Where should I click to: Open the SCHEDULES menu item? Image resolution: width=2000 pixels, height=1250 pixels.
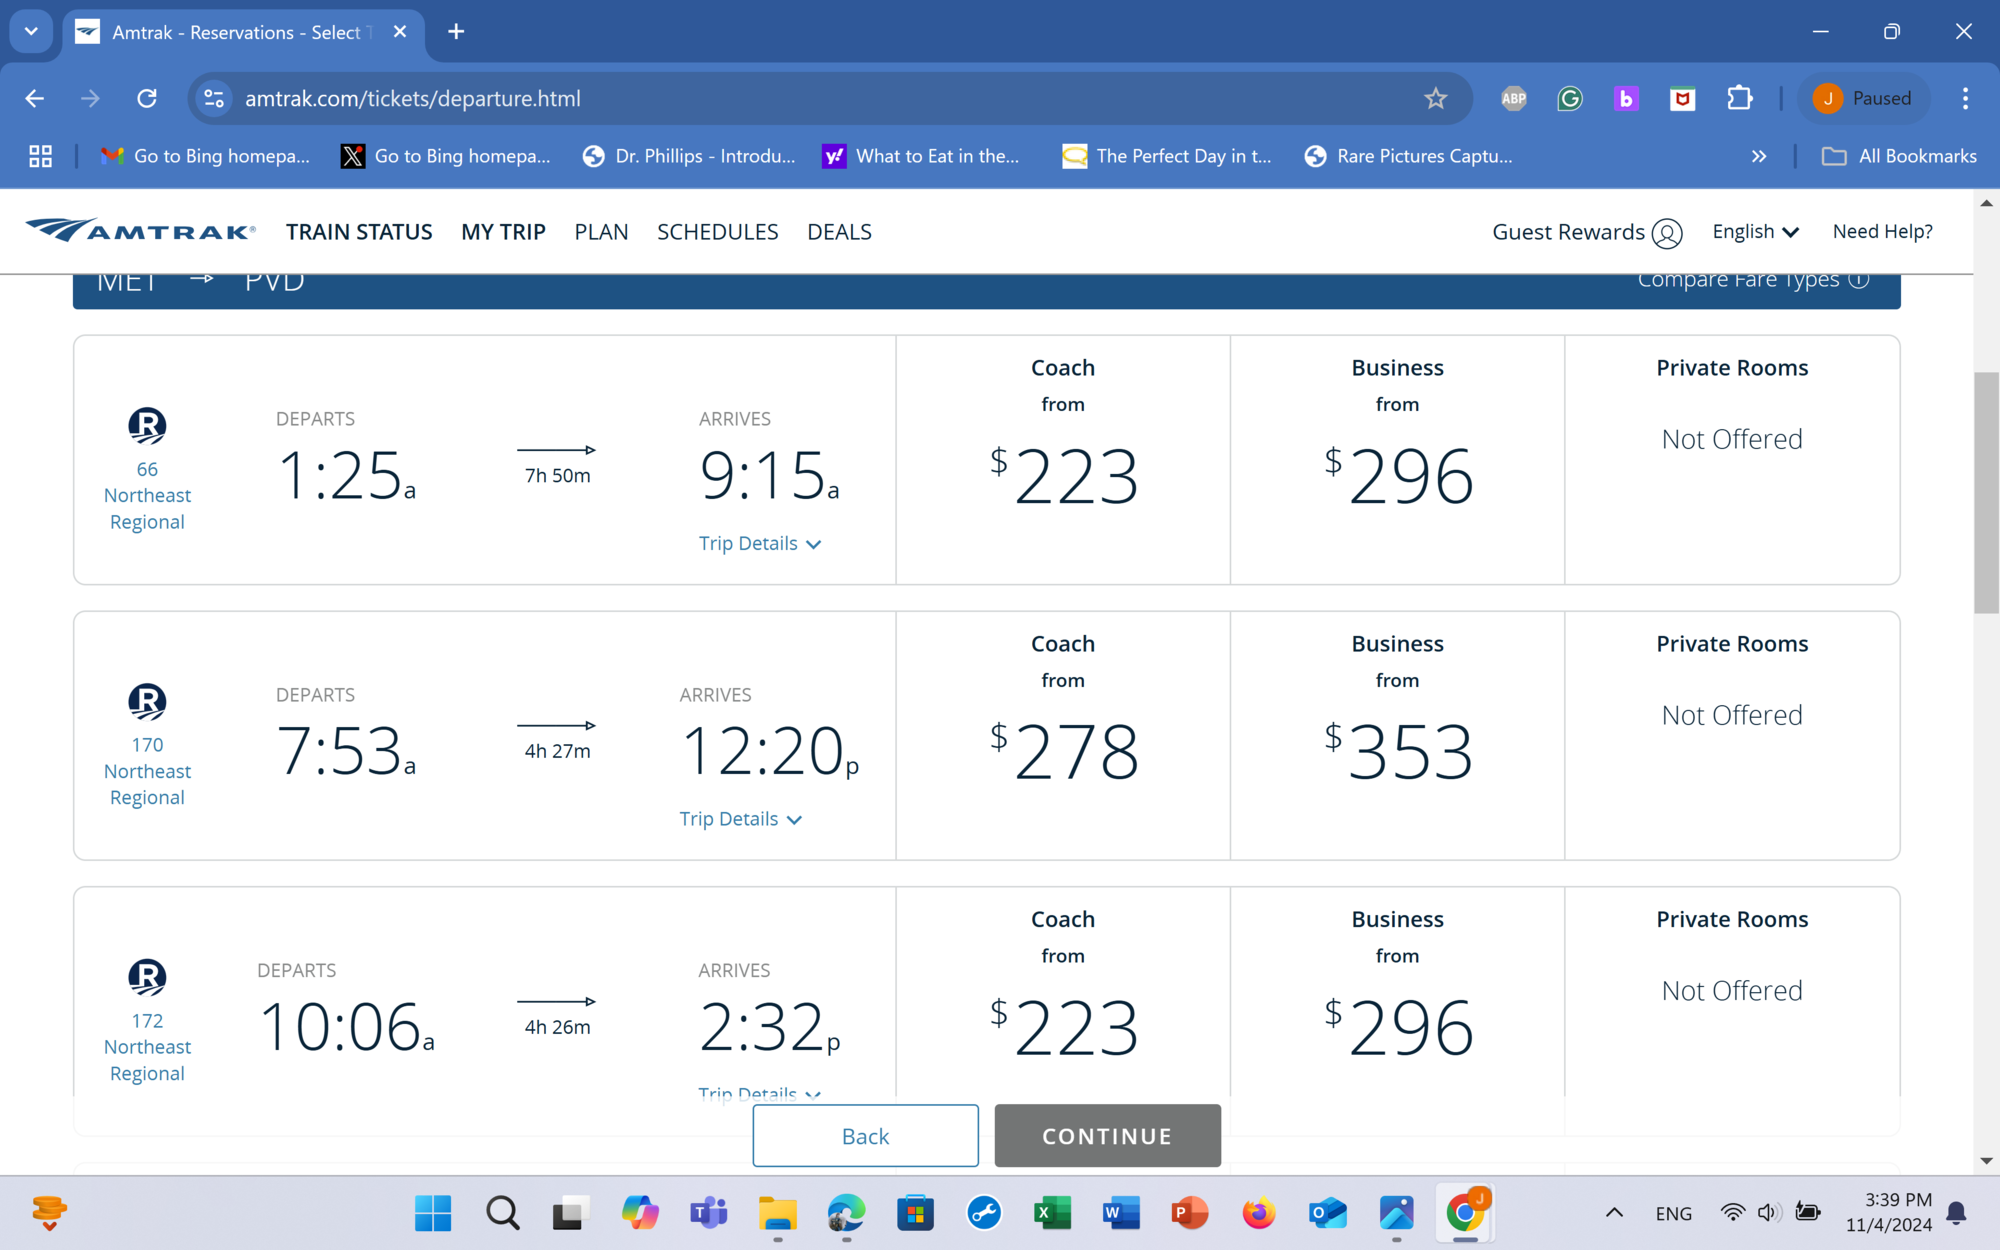coord(717,232)
